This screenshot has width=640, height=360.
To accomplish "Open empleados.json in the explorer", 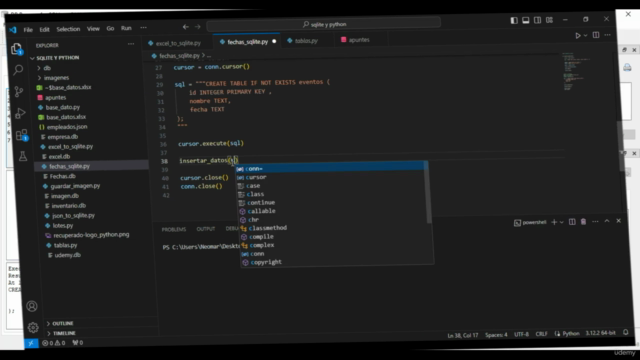I will 67,127.
